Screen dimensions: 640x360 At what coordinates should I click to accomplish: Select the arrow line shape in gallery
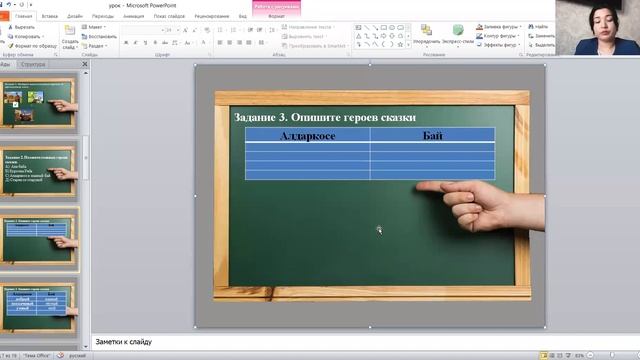375,28
